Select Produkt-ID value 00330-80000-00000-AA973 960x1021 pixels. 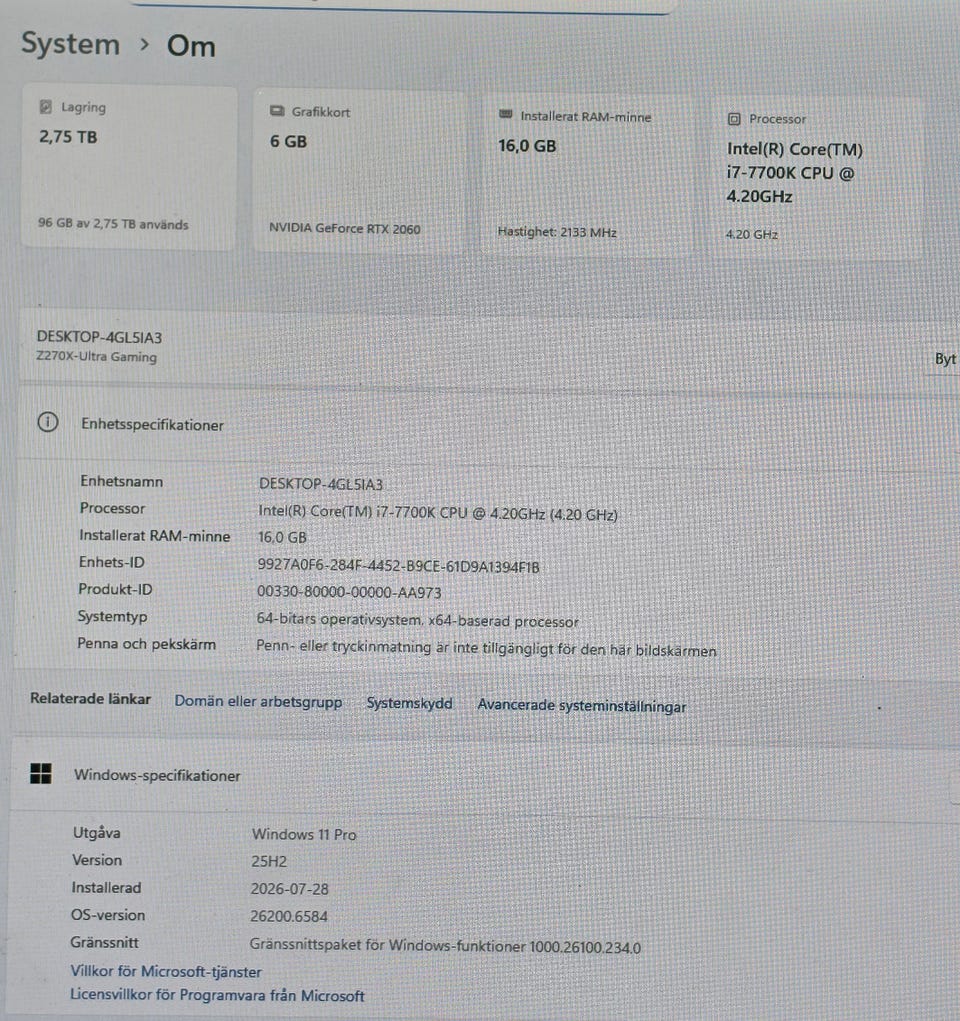349,592
